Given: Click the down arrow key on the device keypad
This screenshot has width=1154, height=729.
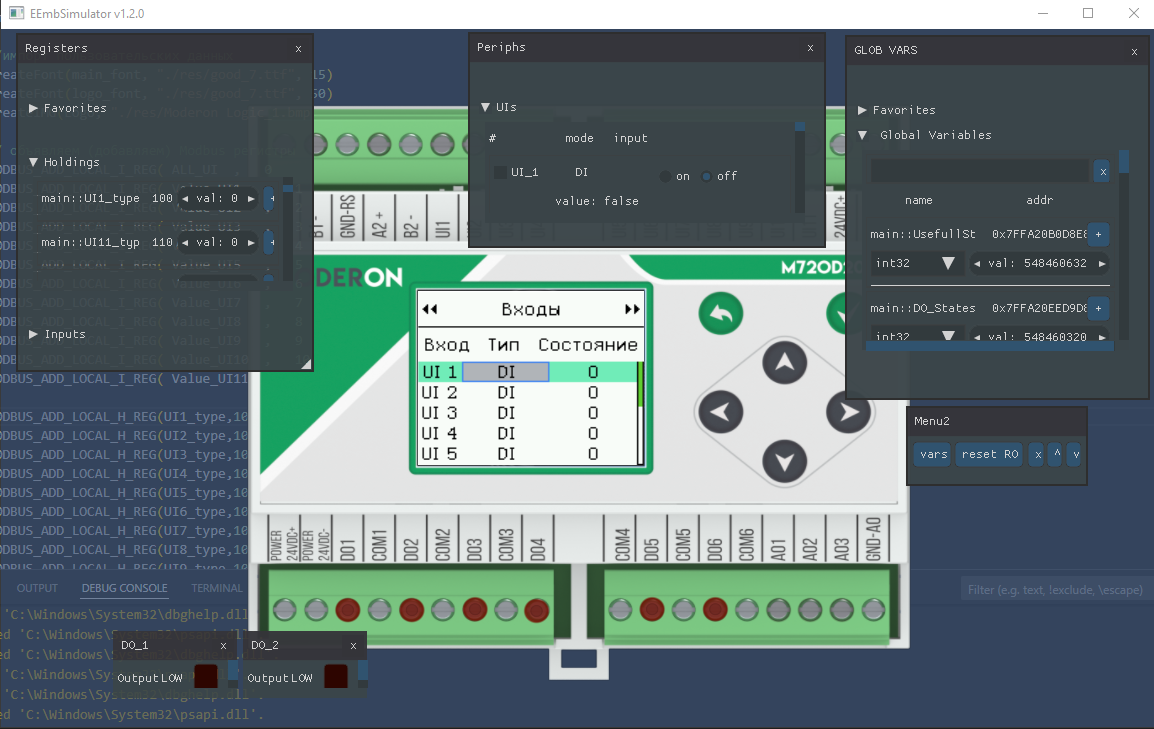Looking at the screenshot, I should (785, 462).
